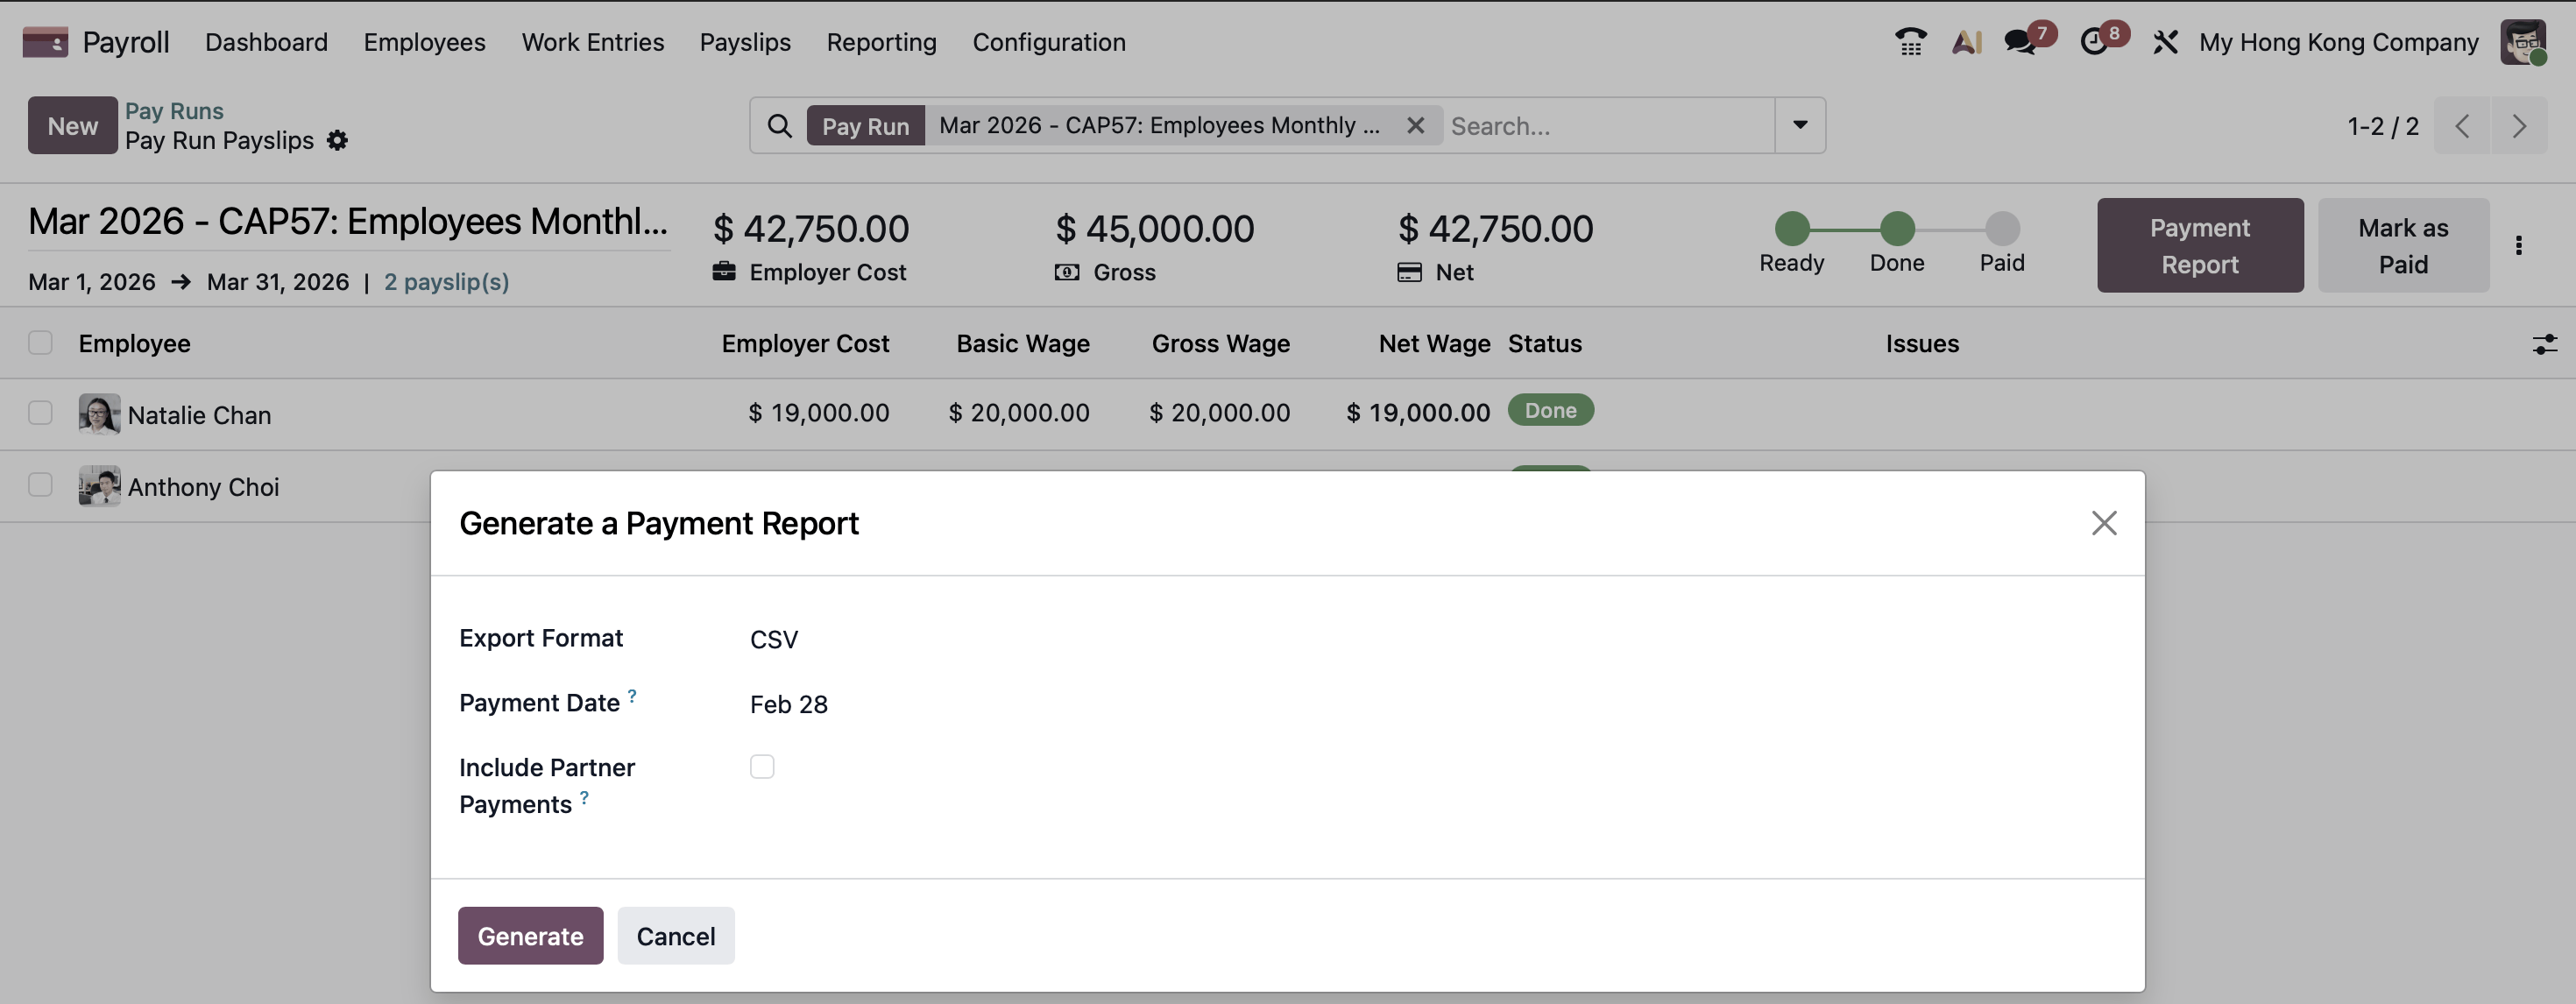
Task: Click Anthony Choi's avatar
Action: tap(99, 486)
